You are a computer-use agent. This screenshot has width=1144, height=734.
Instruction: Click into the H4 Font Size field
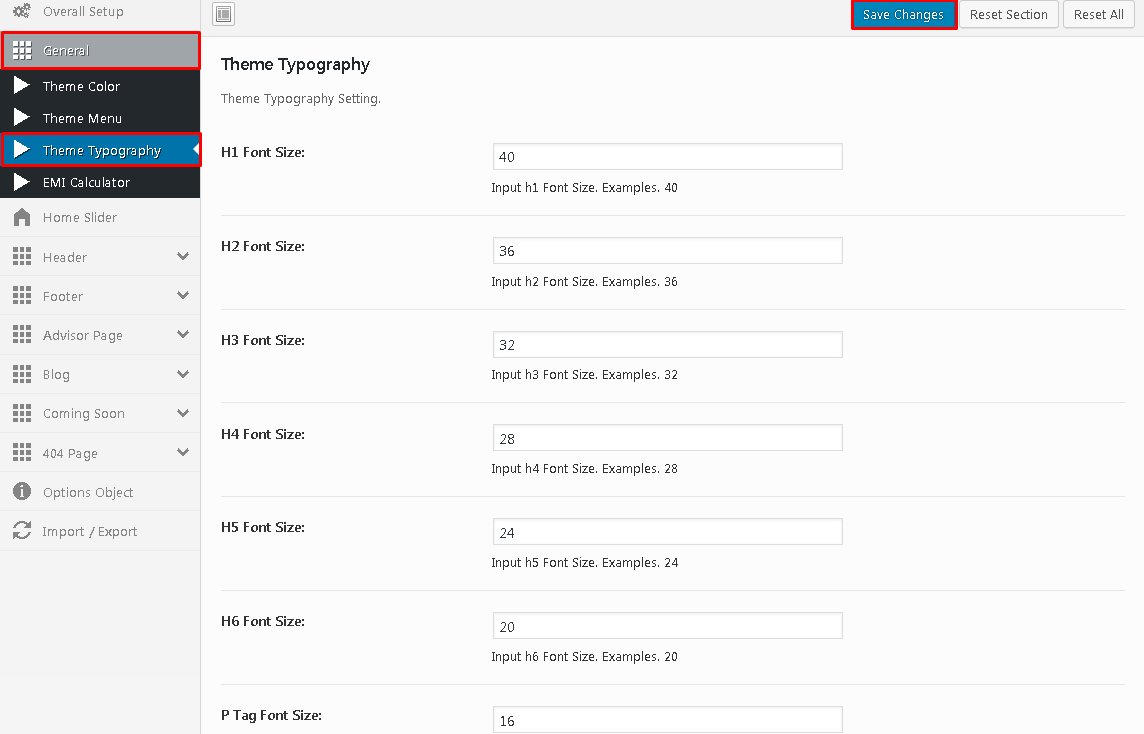coord(667,438)
